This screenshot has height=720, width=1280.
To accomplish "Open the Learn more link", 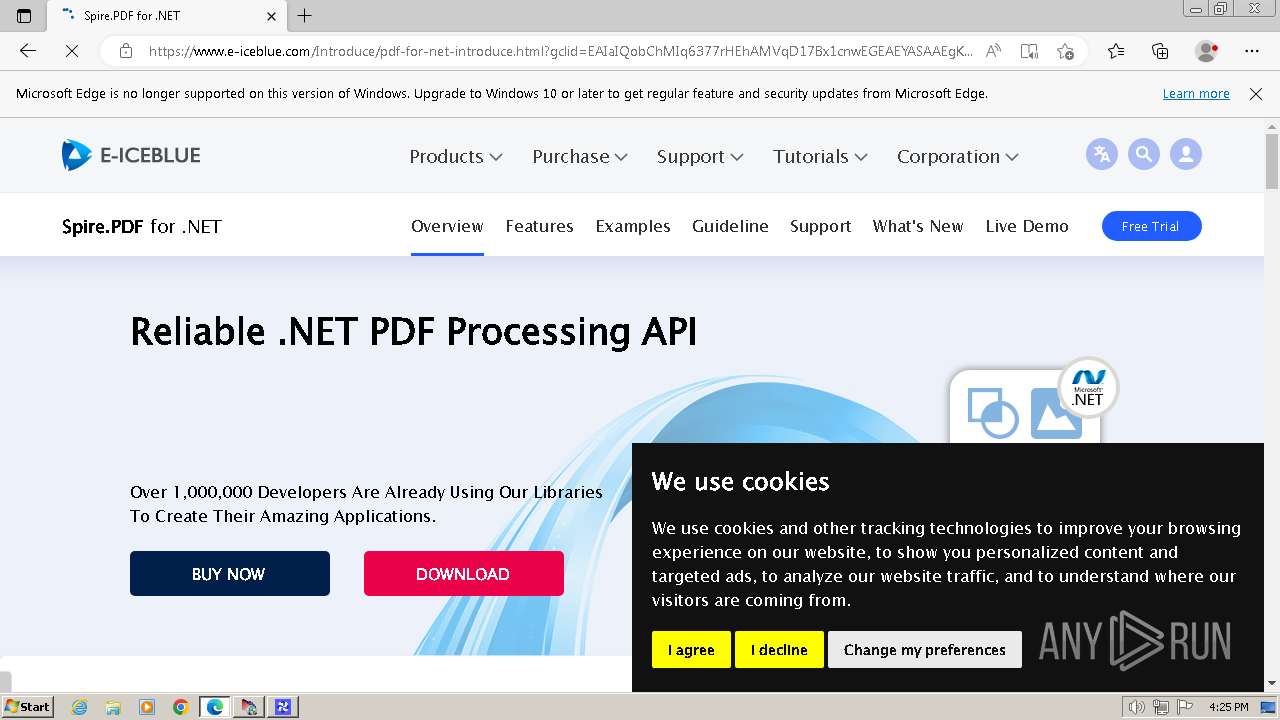I will click(x=1196, y=93).
